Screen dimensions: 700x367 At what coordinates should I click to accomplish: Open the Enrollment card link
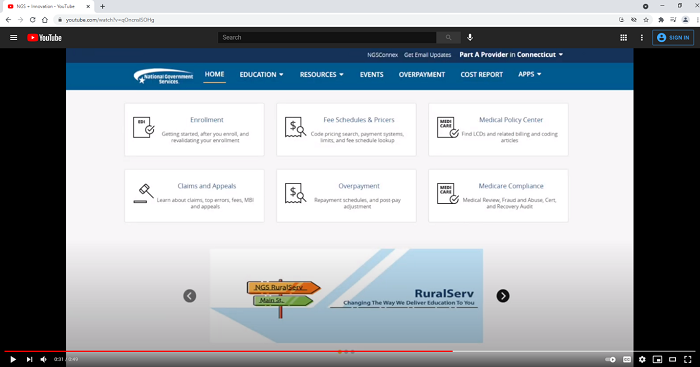207,120
